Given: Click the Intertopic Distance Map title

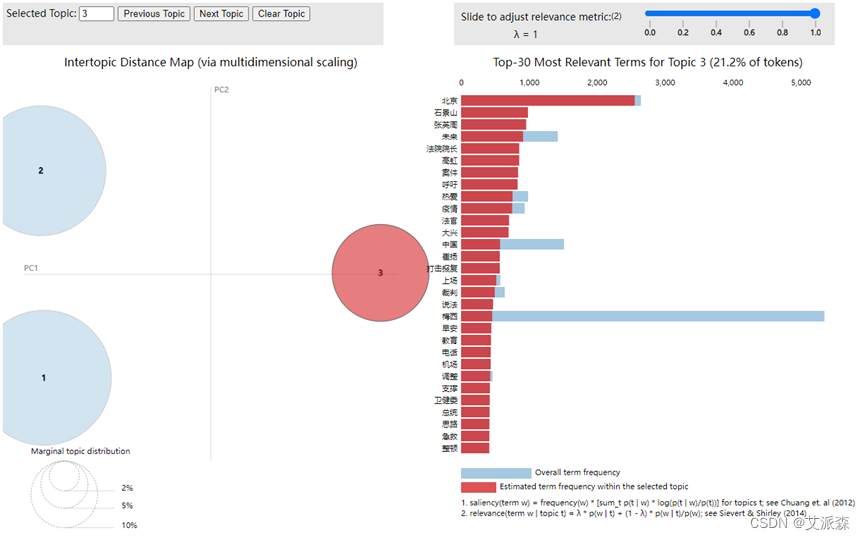Looking at the screenshot, I should [x=211, y=62].
